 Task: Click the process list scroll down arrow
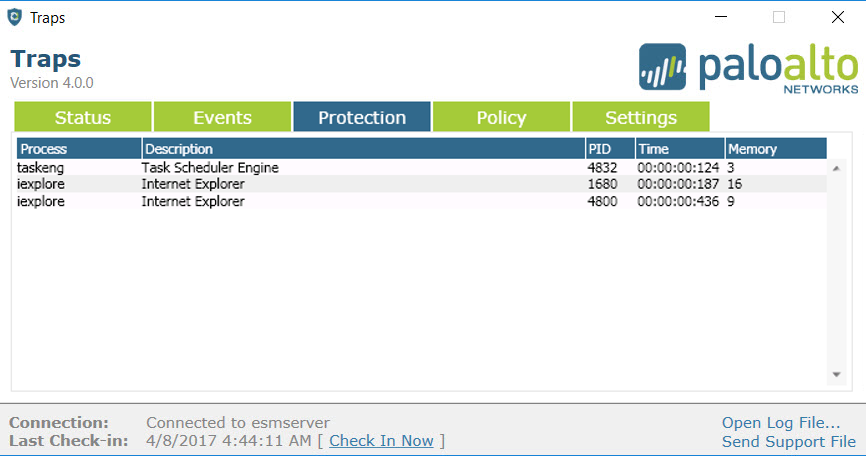[836, 374]
